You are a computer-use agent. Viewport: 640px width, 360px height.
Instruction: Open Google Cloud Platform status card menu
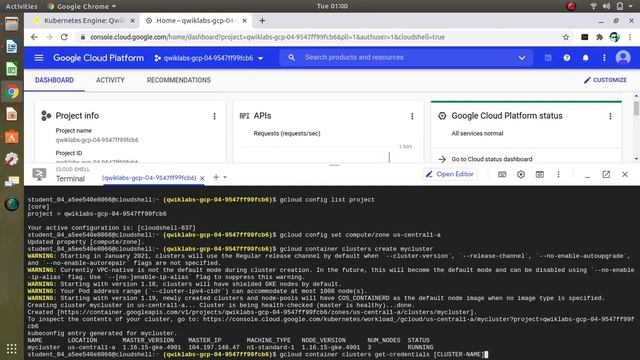coord(610,116)
